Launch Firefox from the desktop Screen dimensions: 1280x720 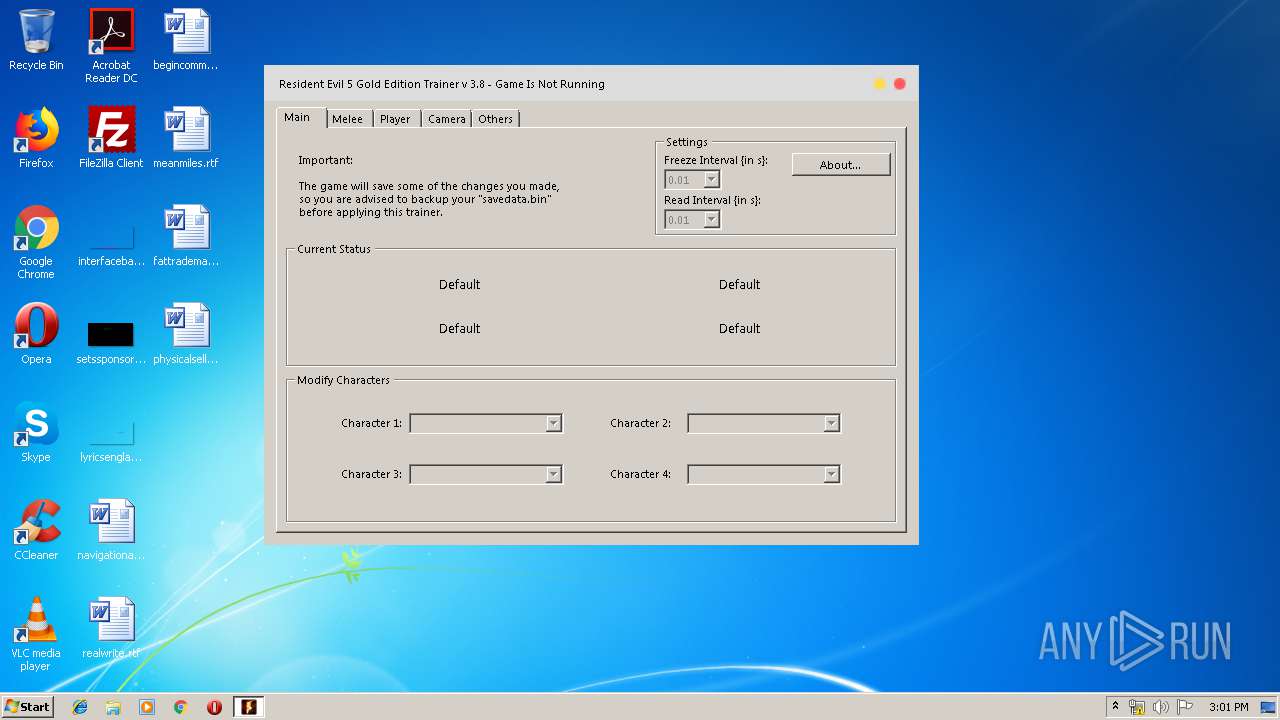36,138
